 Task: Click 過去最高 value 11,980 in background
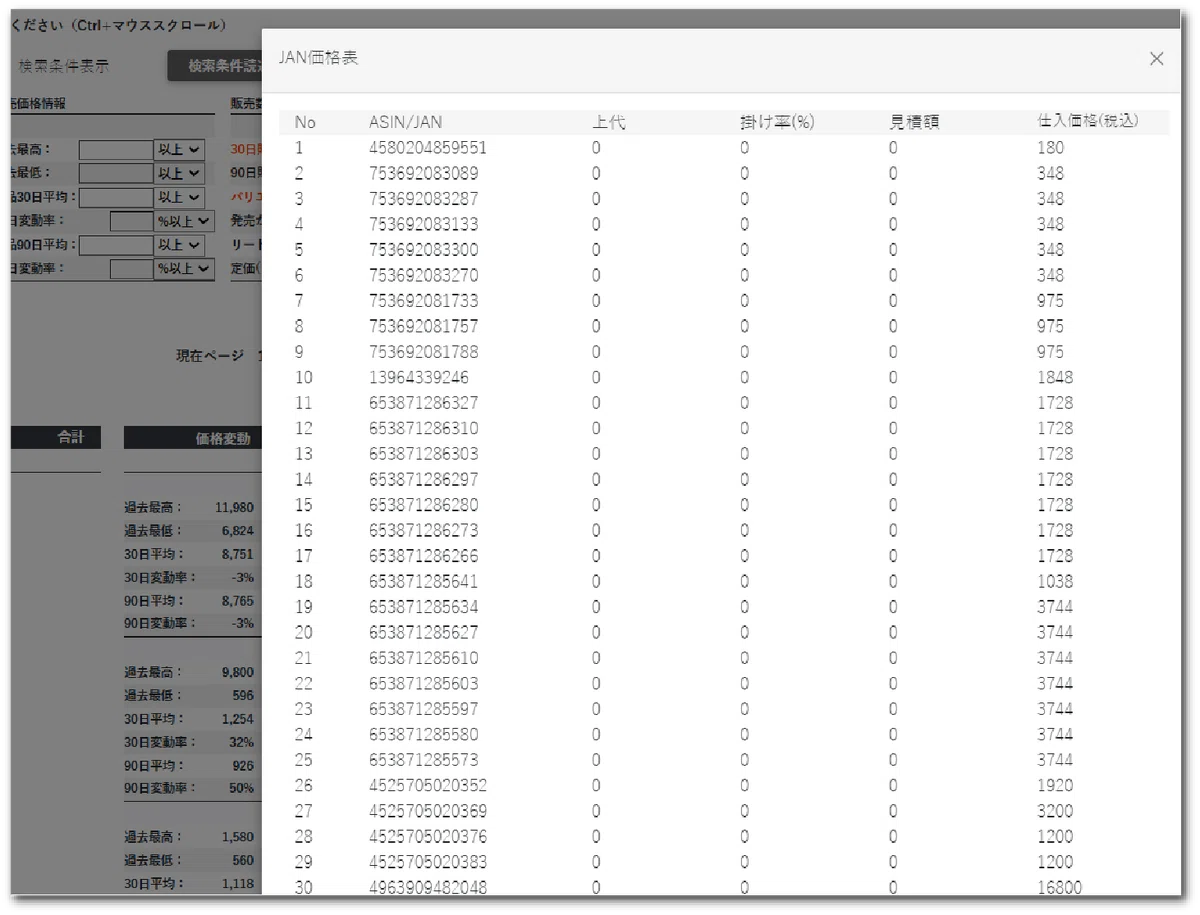235,508
